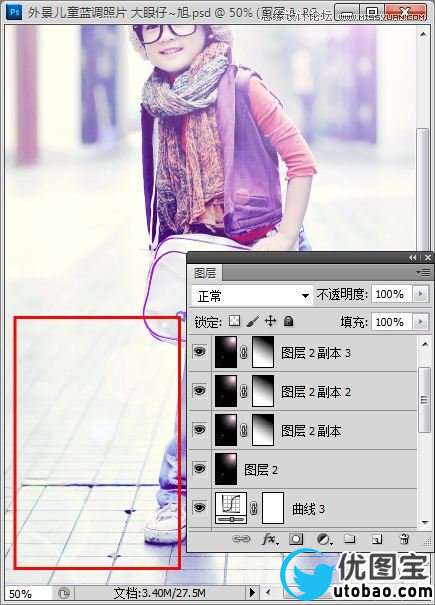Click the delete layer trash icon

(x=404, y=539)
